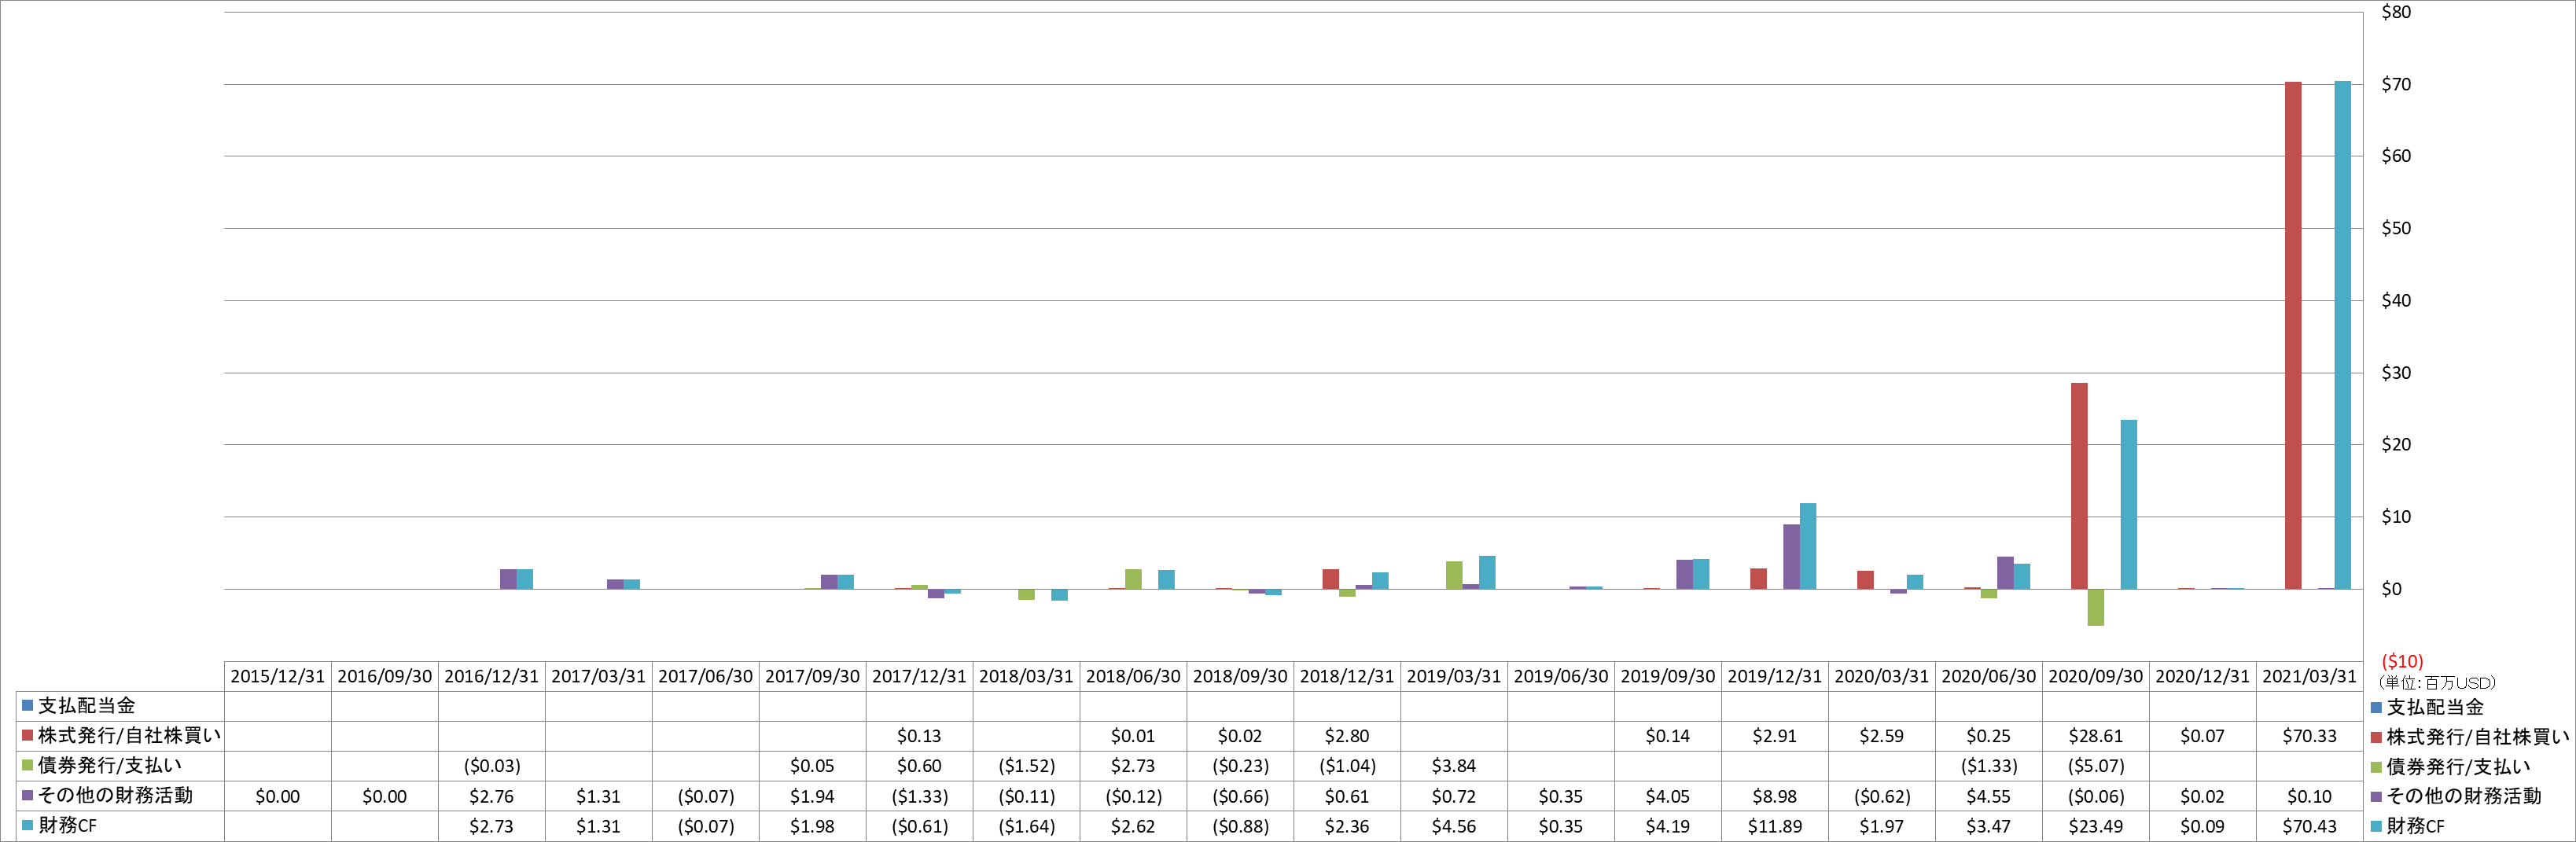Viewport: 2576px width, 842px height.
Task: Click the 2017/06/30 column header
Action: 706,676
